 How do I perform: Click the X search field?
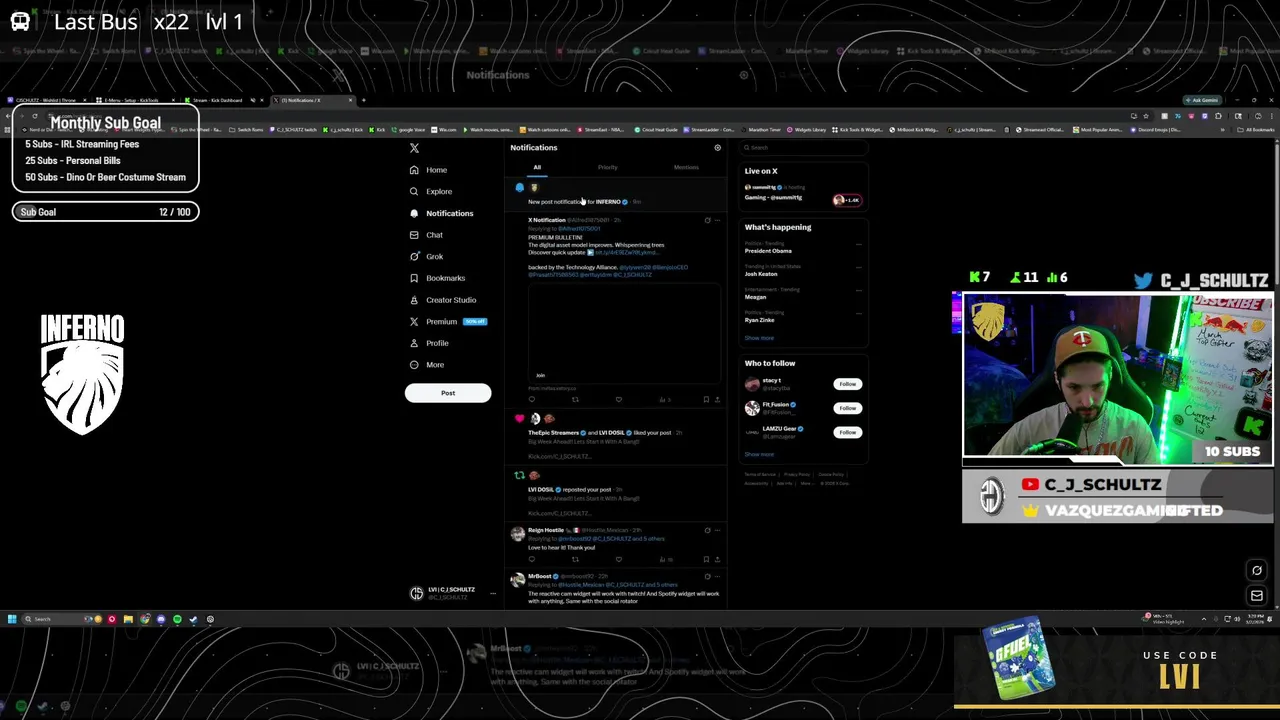802,148
